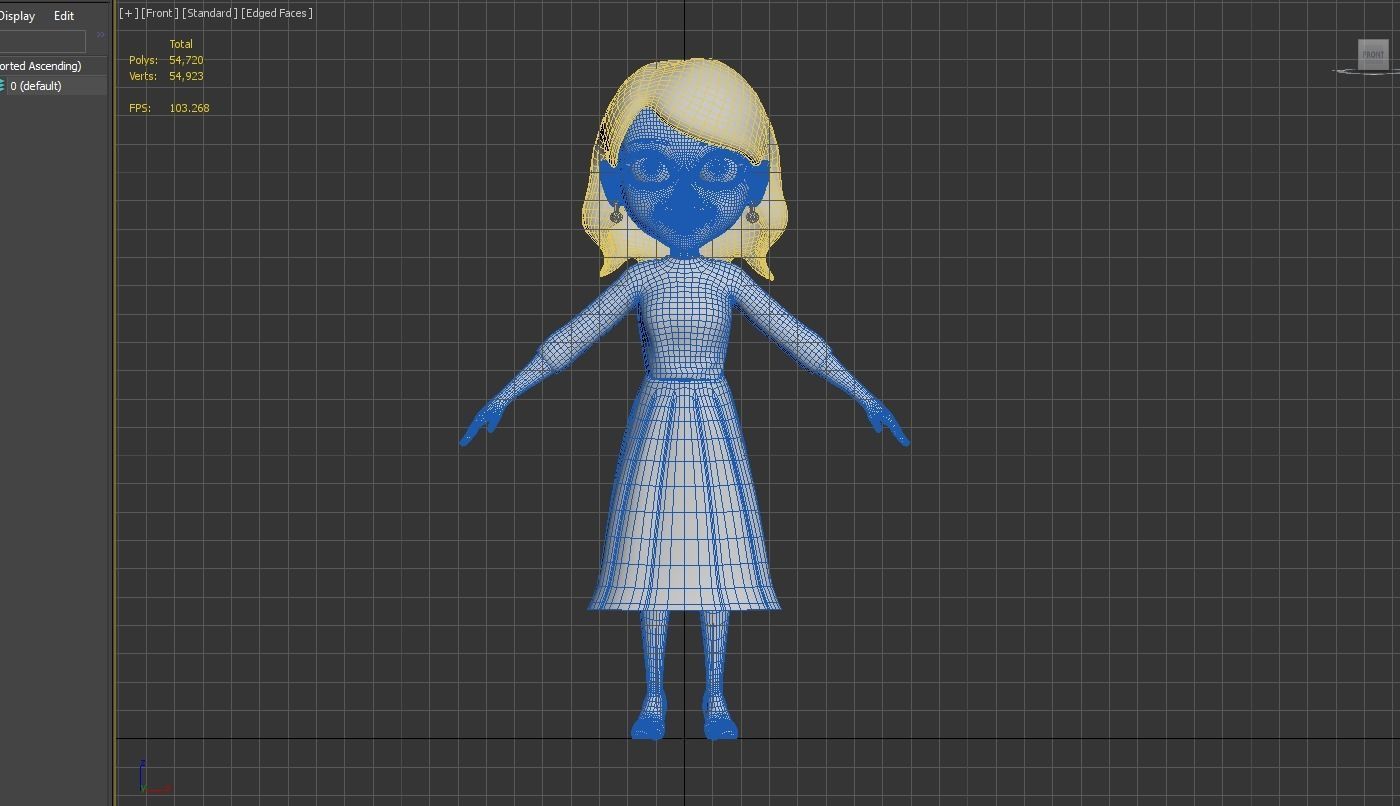
Task: Open the [+] viewport general menu
Action: (x=128, y=13)
